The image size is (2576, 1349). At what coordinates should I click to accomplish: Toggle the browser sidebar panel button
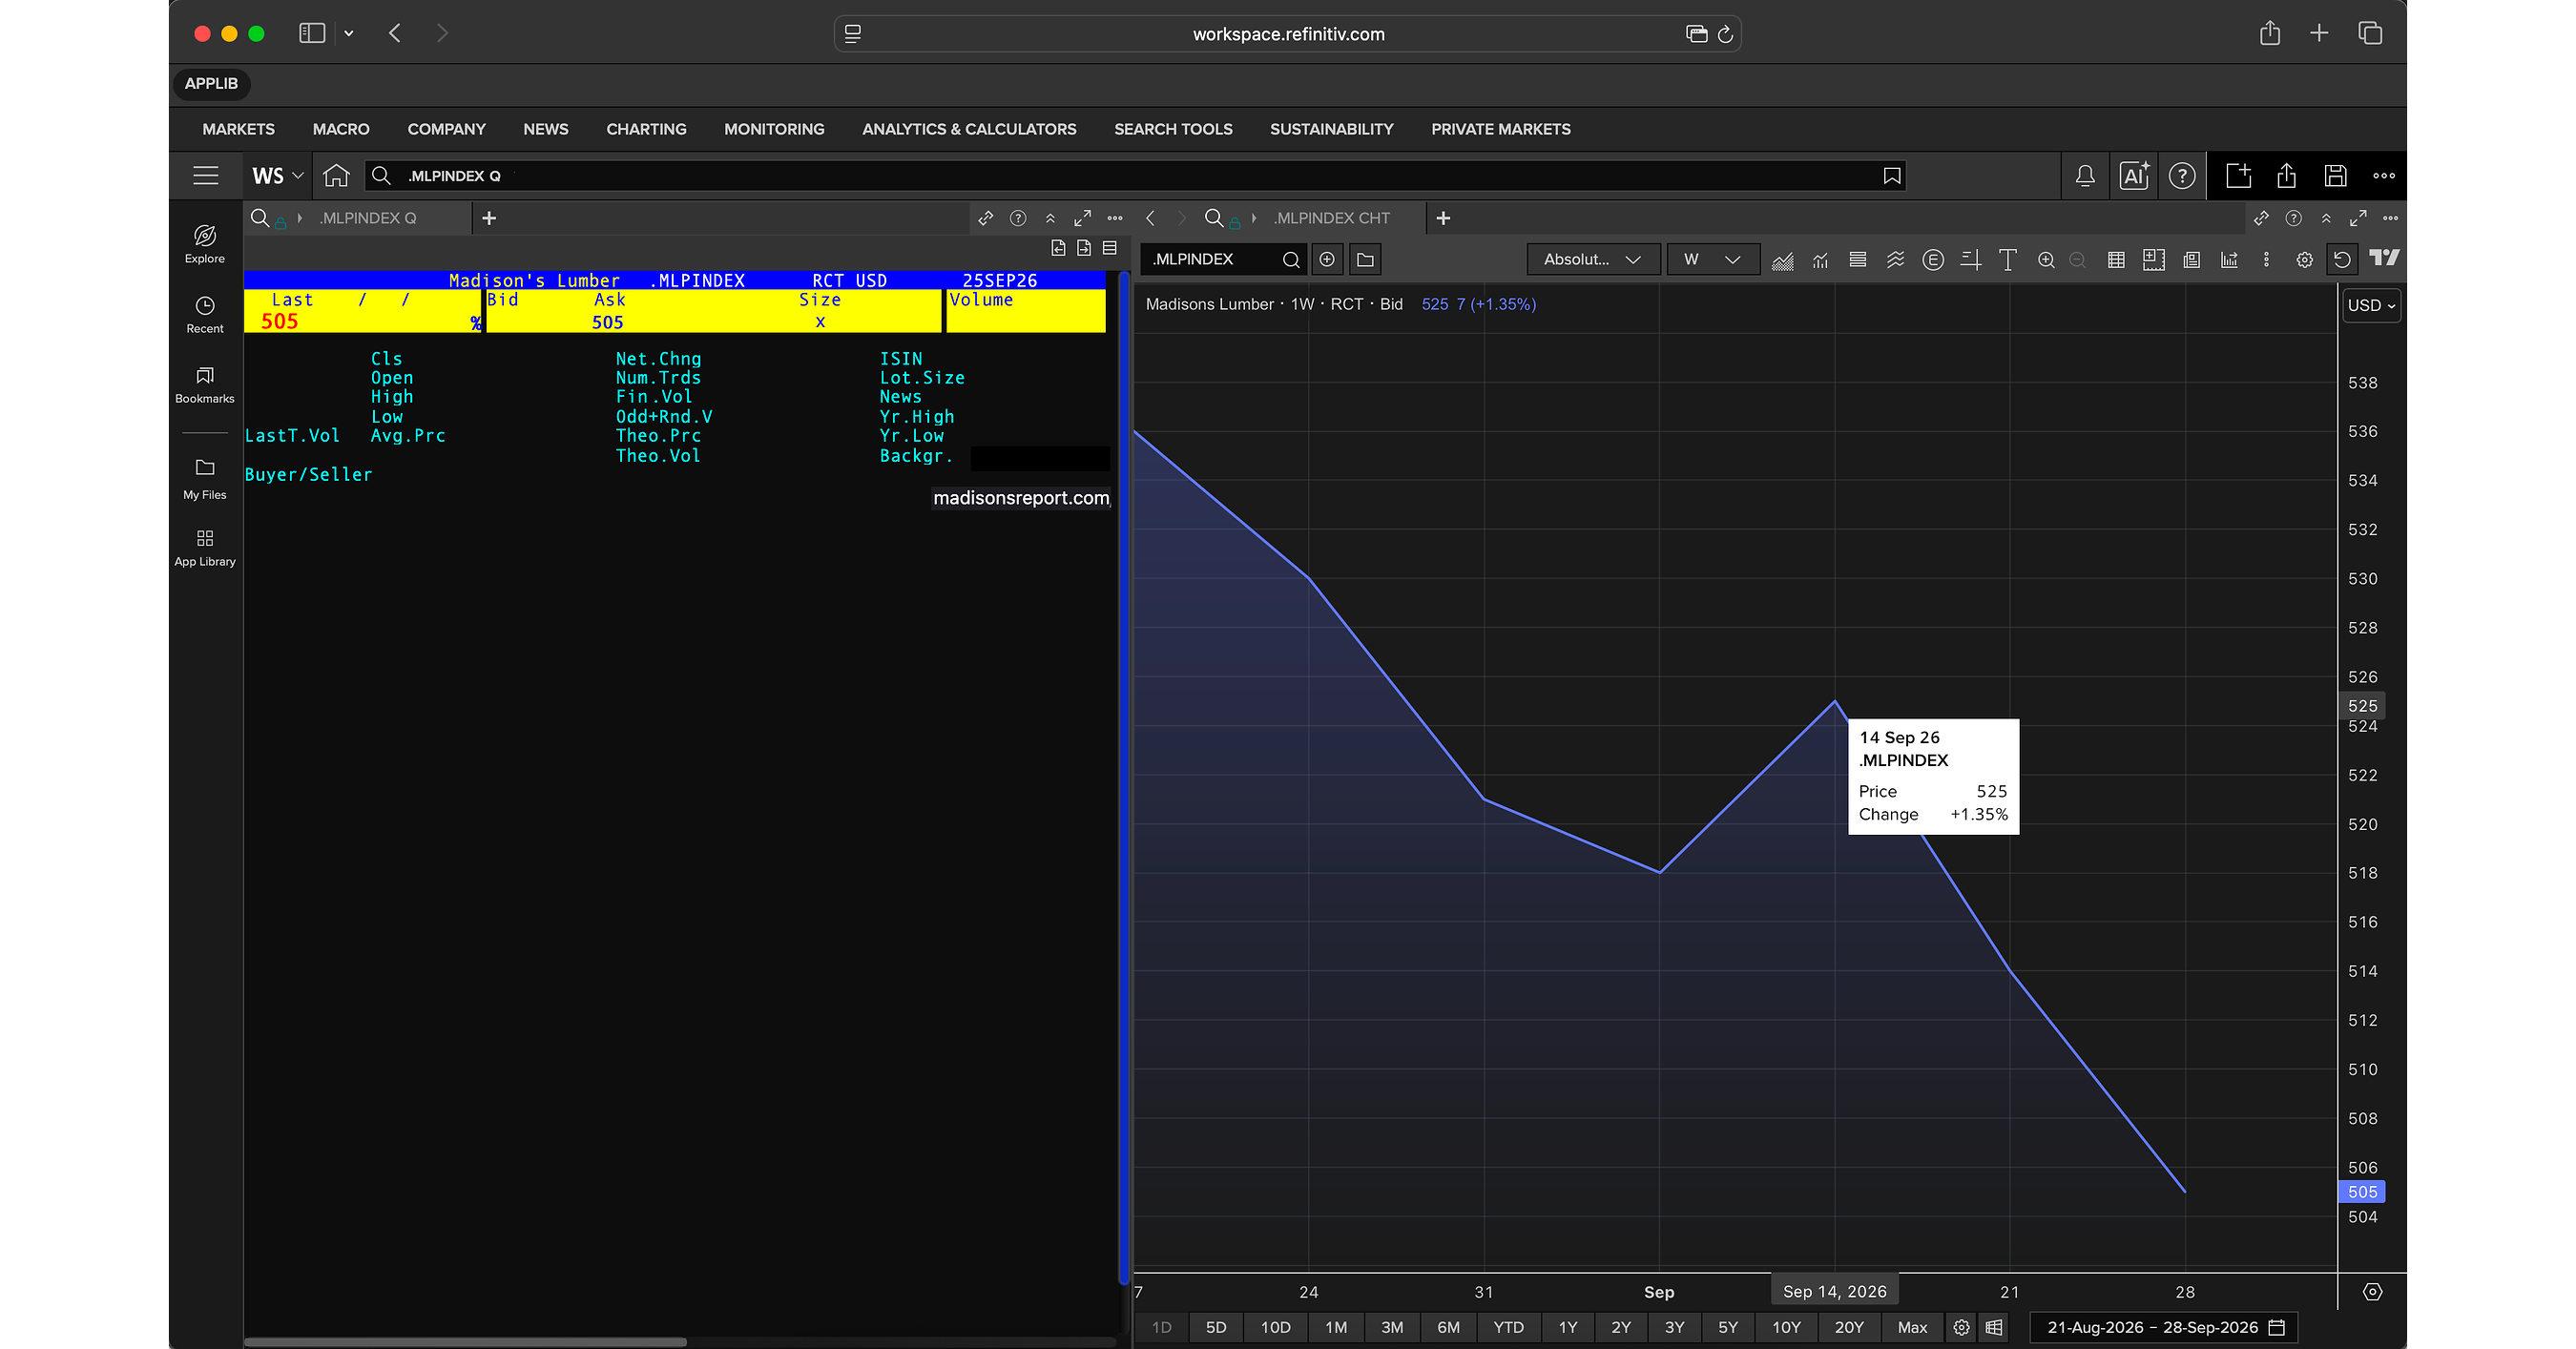[312, 34]
